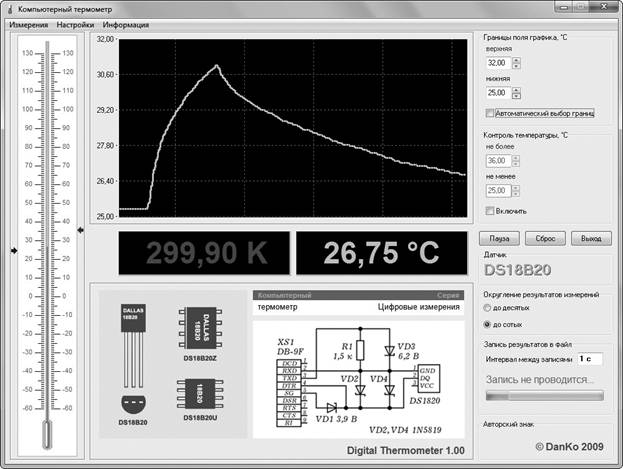Screen dimensions: 623x469
Task: Click the 100 mark on thermometer left scale
Action: [x=28, y=109]
